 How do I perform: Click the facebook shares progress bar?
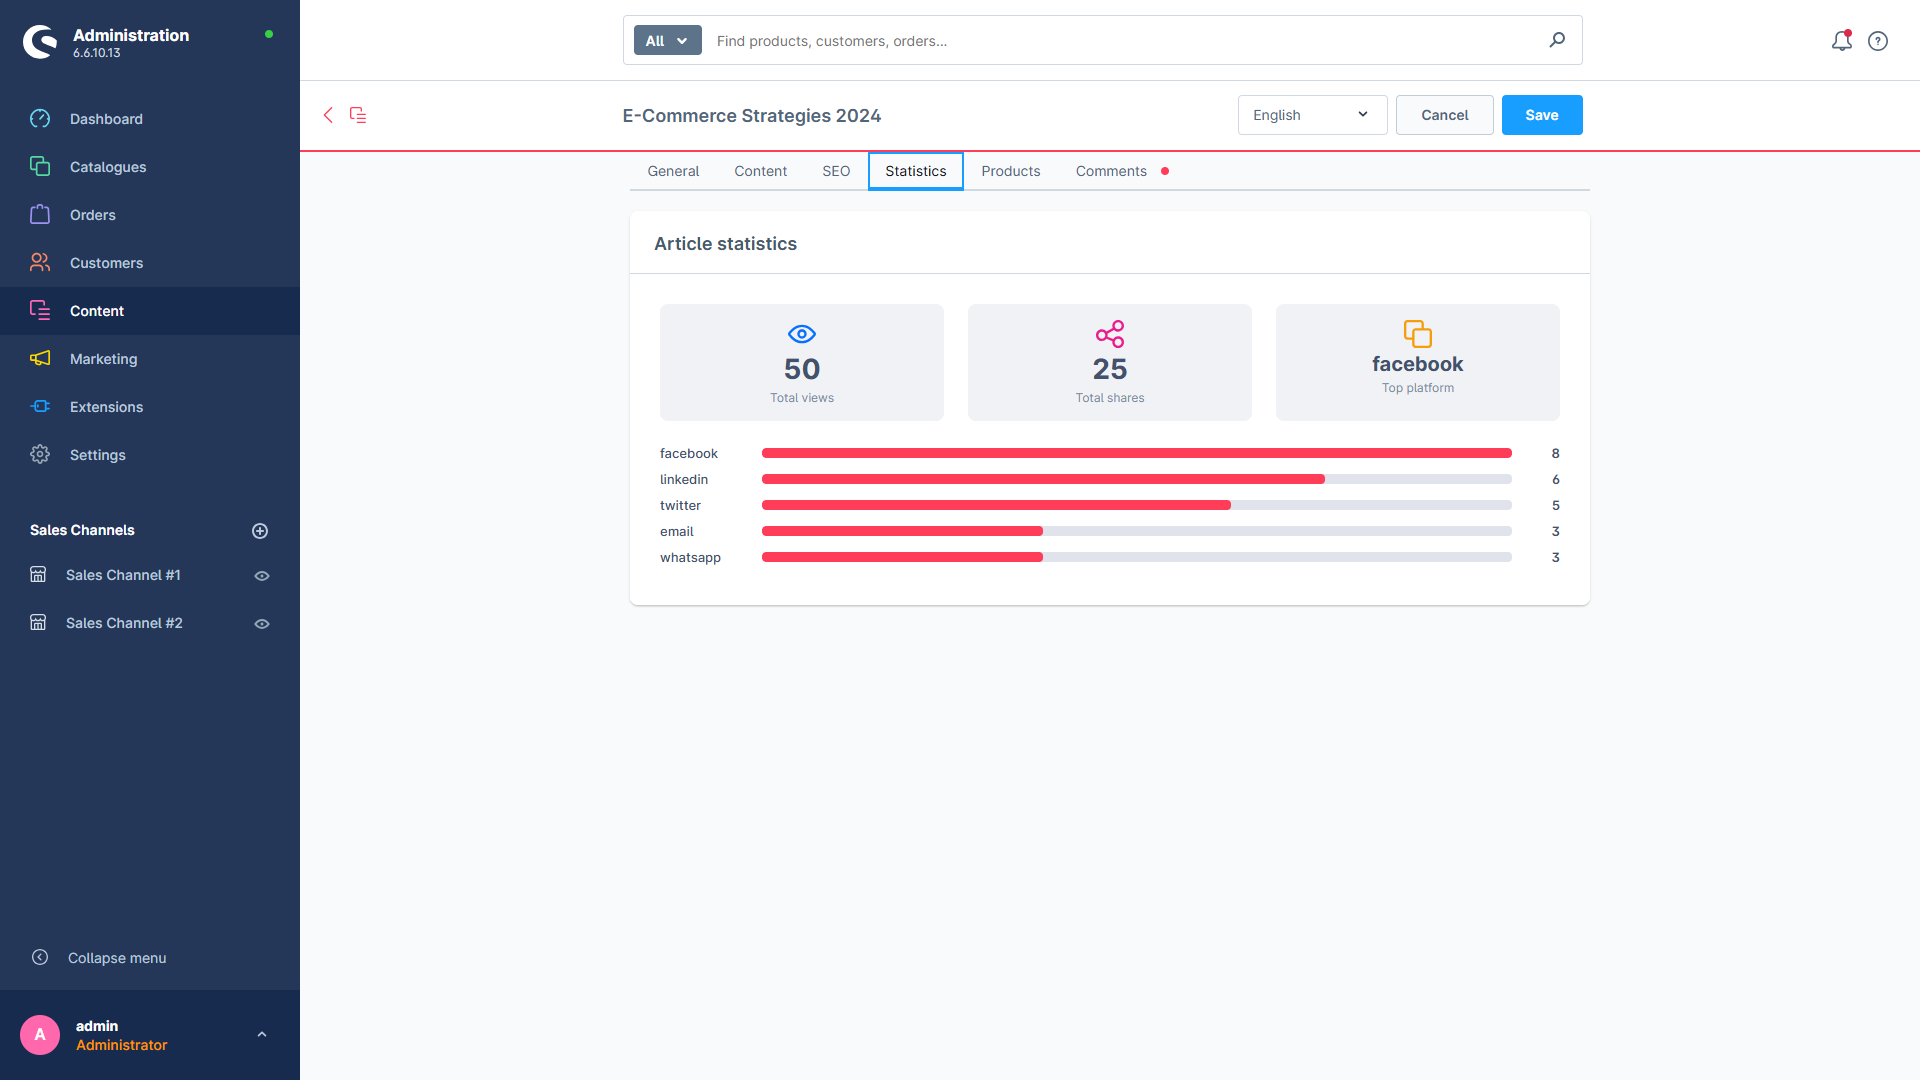pos(1137,453)
